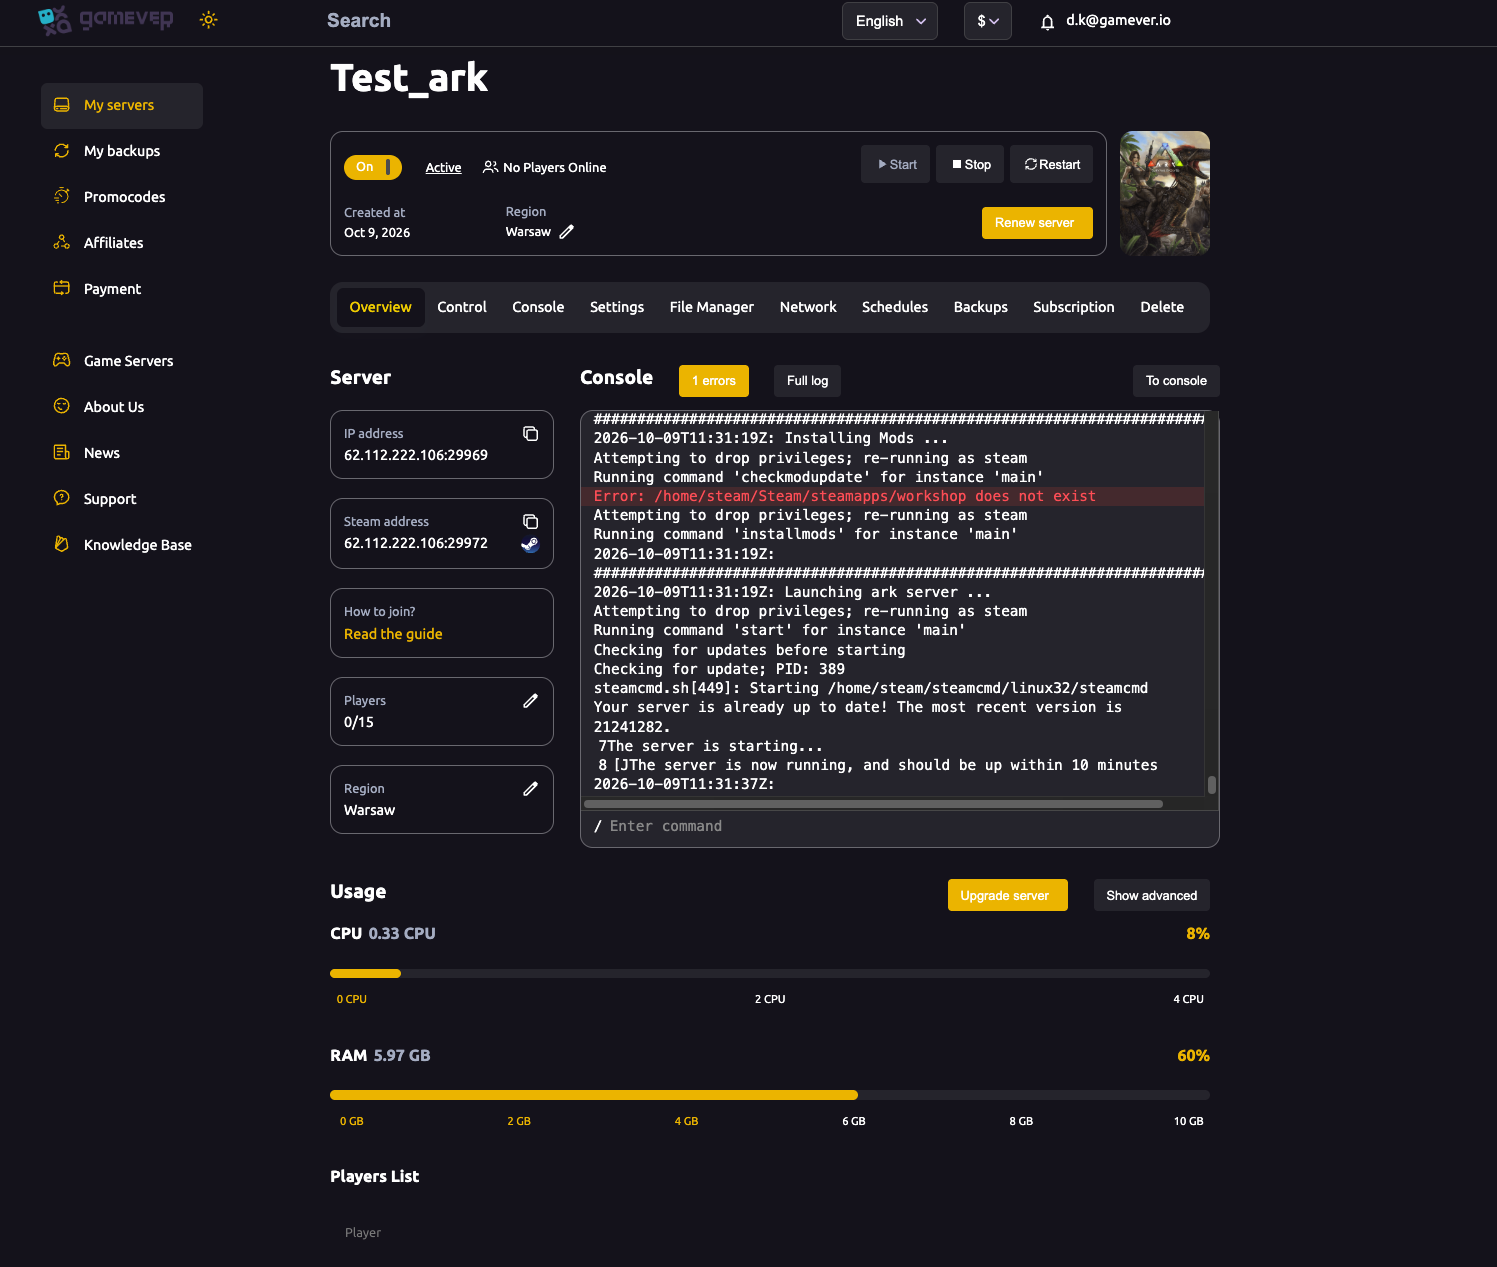Restart the server

click(1052, 164)
